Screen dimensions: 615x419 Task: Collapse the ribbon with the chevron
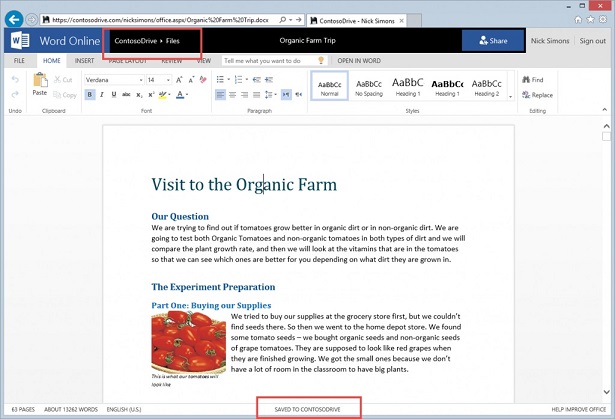tap(604, 110)
